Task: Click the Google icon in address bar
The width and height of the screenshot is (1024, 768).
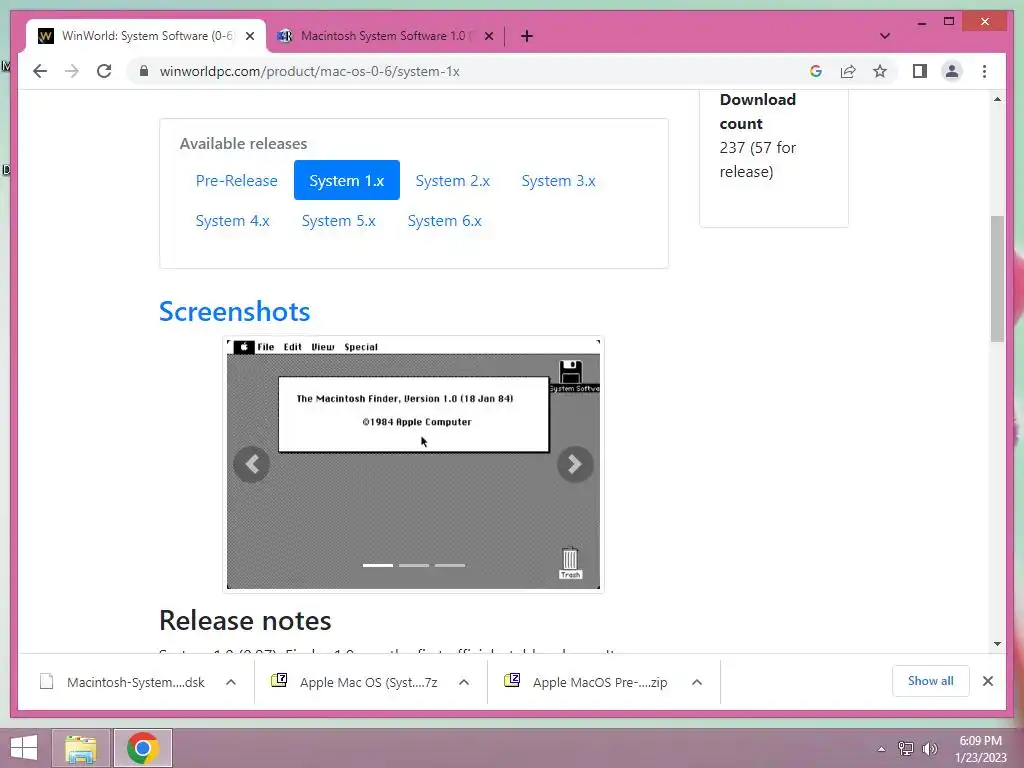Action: 816,71
